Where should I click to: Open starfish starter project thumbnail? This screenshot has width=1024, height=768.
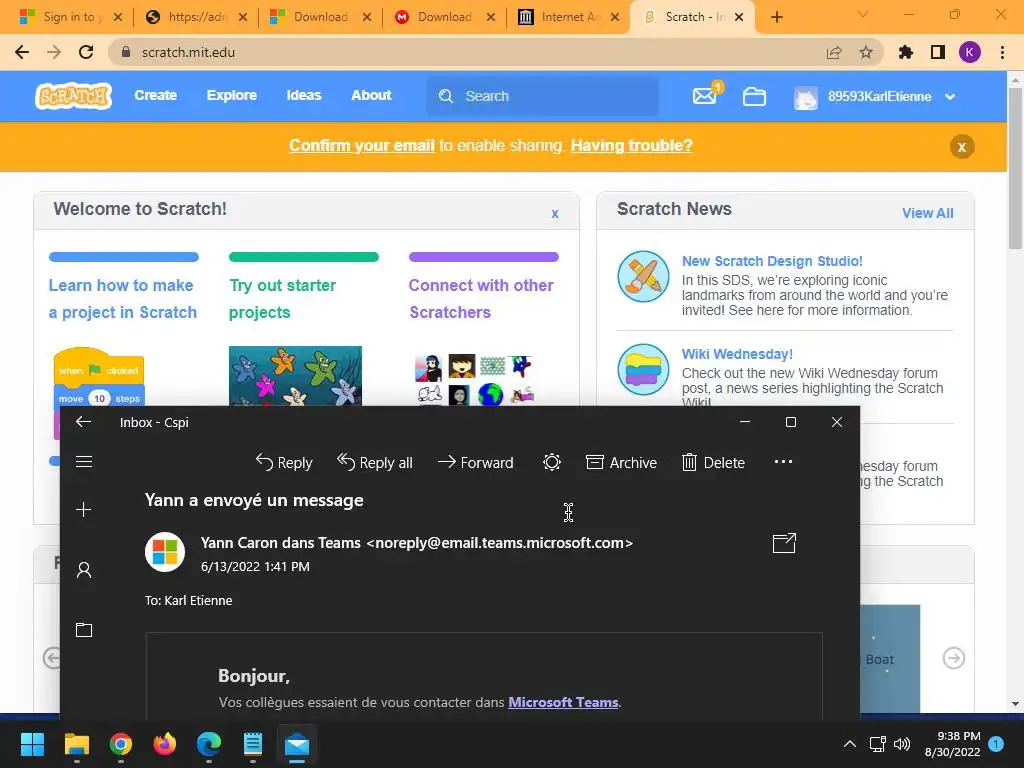pyautogui.click(x=295, y=376)
